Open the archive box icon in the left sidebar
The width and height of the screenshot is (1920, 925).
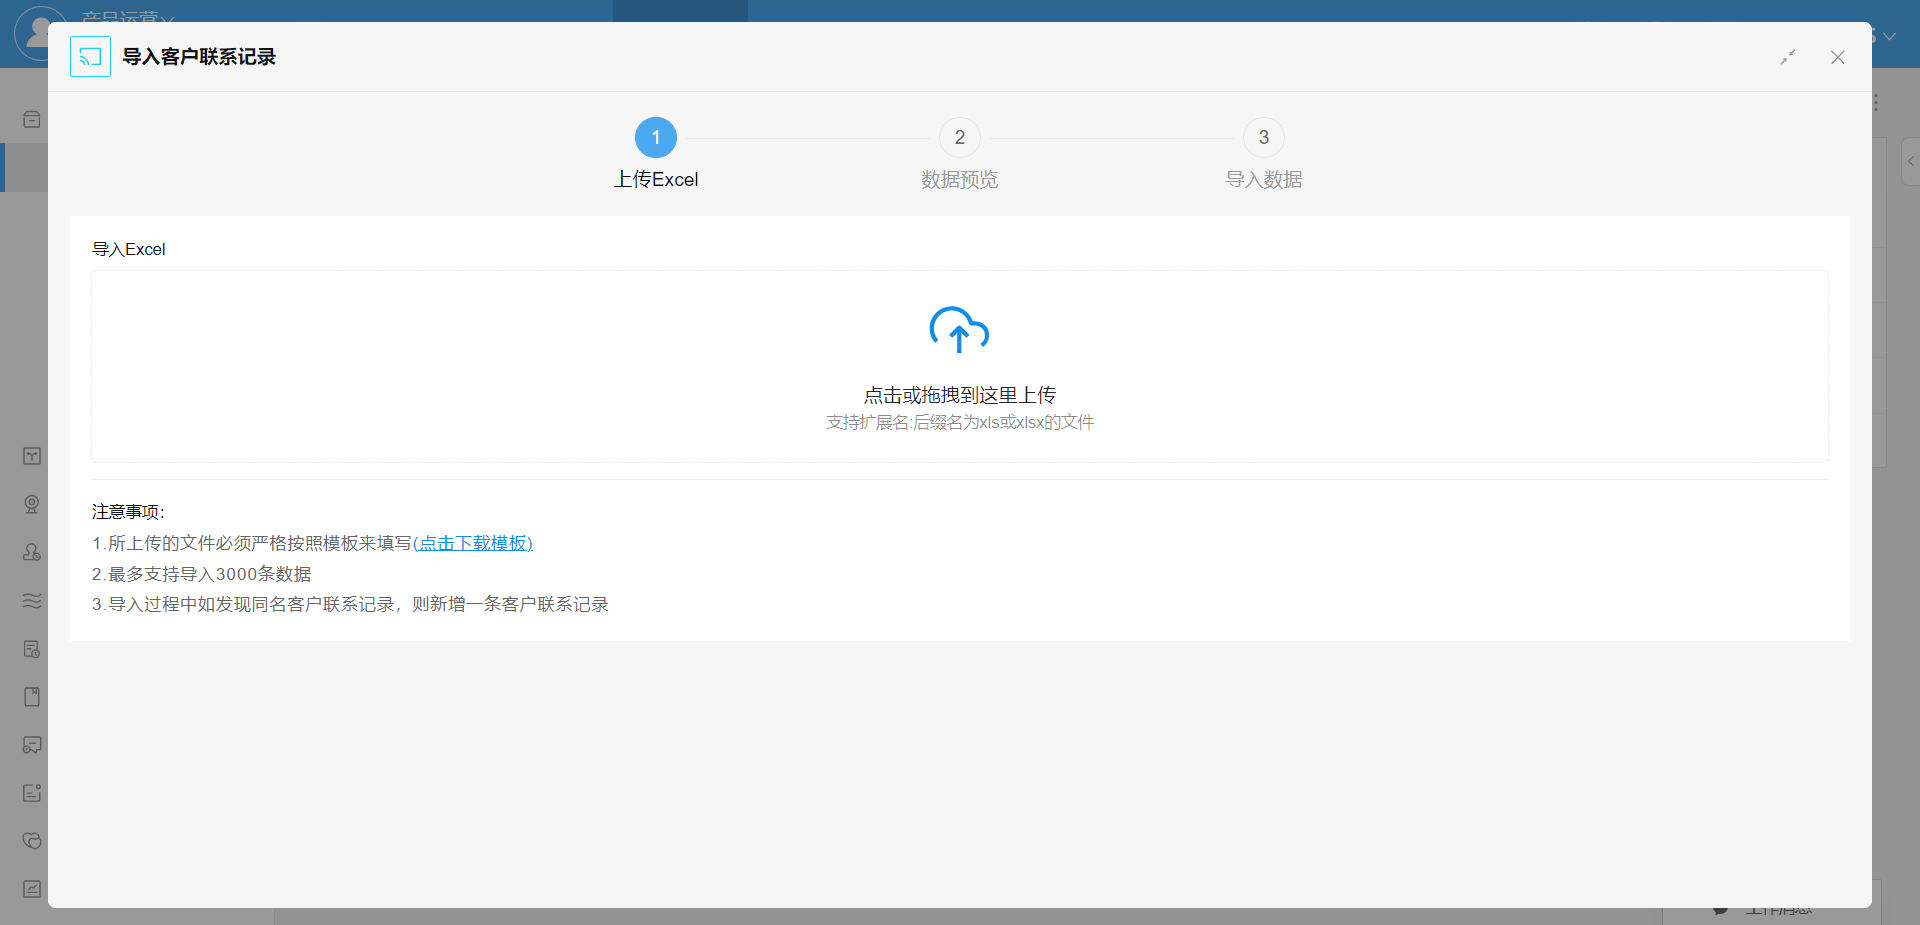32,120
